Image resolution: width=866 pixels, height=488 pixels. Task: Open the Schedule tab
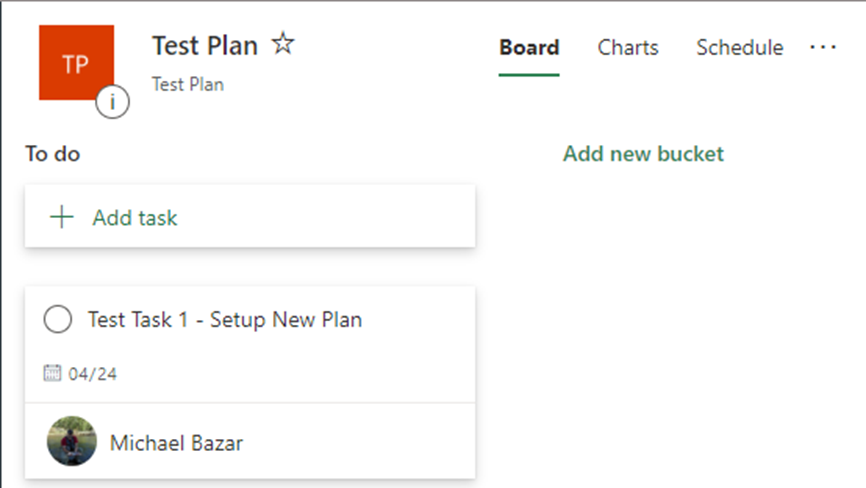740,47
